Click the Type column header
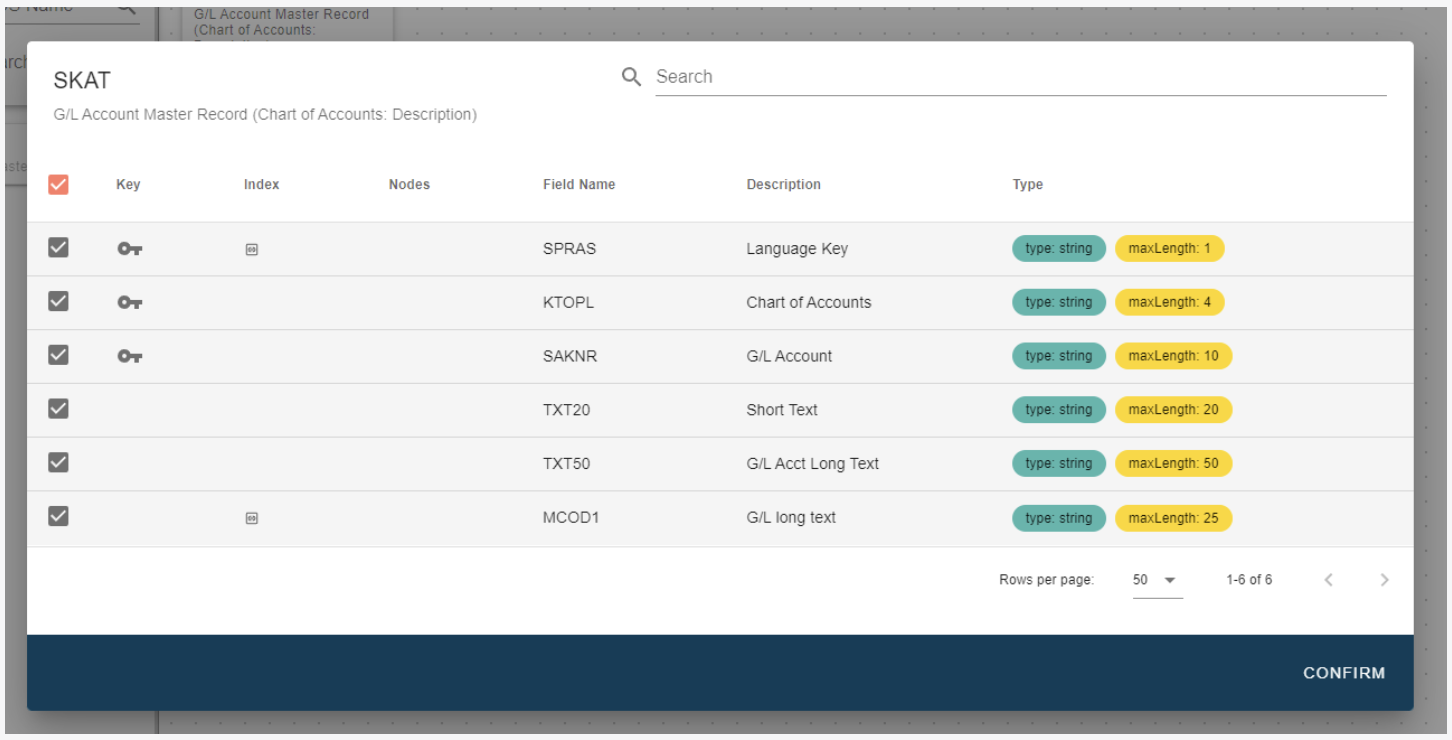Image resolution: width=1452 pixels, height=740 pixels. pos(1027,184)
